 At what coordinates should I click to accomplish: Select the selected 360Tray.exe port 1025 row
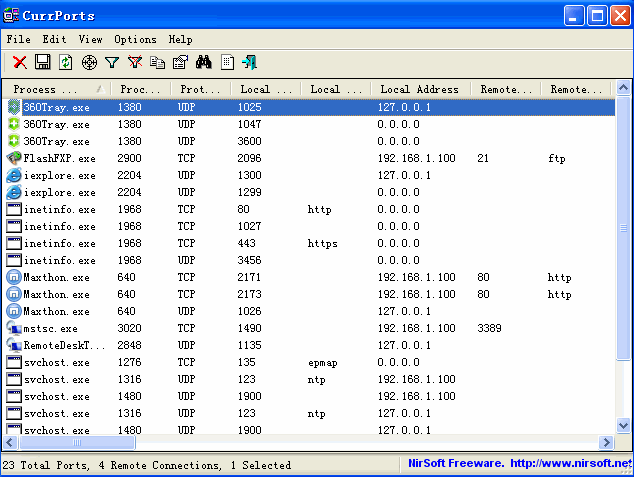pyautogui.click(x=309, y=107)
